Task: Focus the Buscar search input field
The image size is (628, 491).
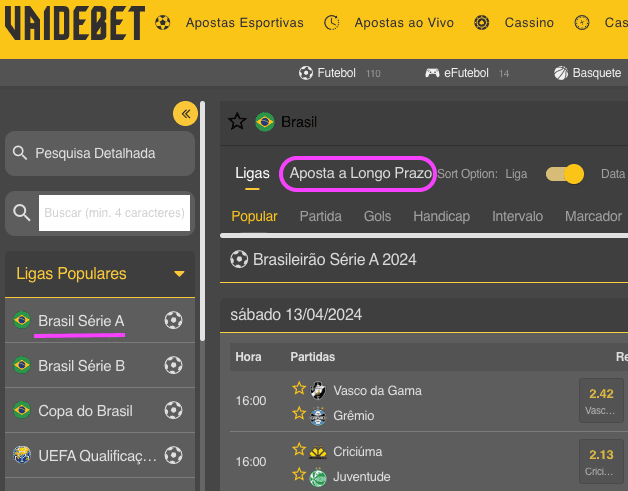Action: point(114,213)
